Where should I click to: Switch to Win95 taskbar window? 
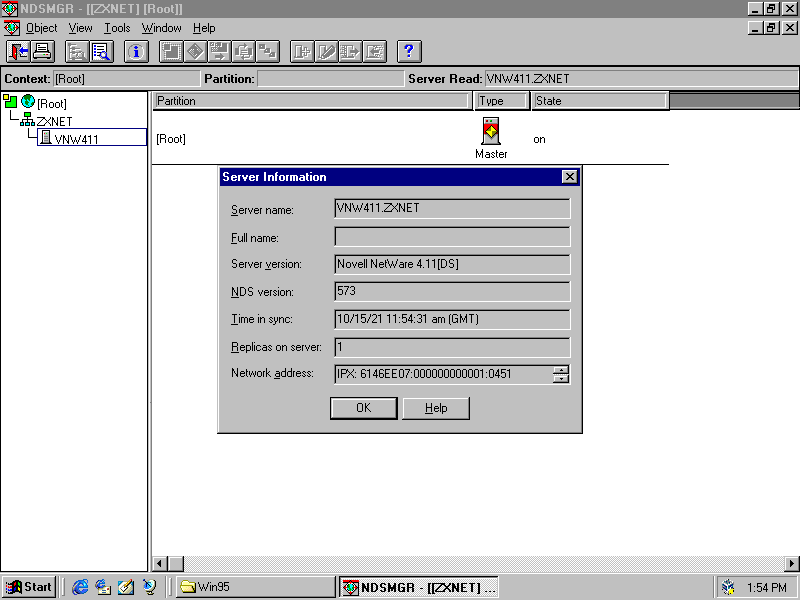(x=256, y=587)
